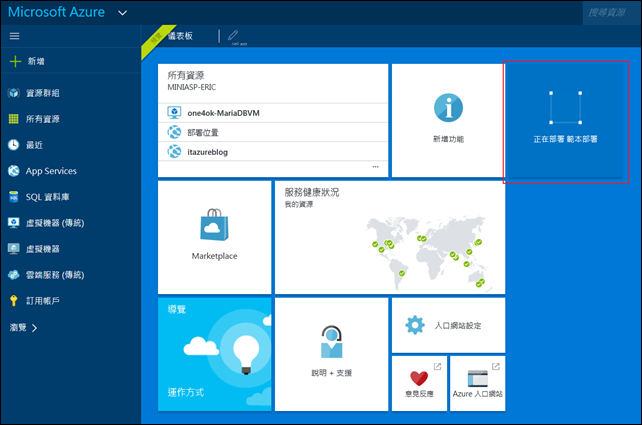Click the Marketplace shopping bag icon
This screenshot has height=425, width=642.
[x=214, y=224]
